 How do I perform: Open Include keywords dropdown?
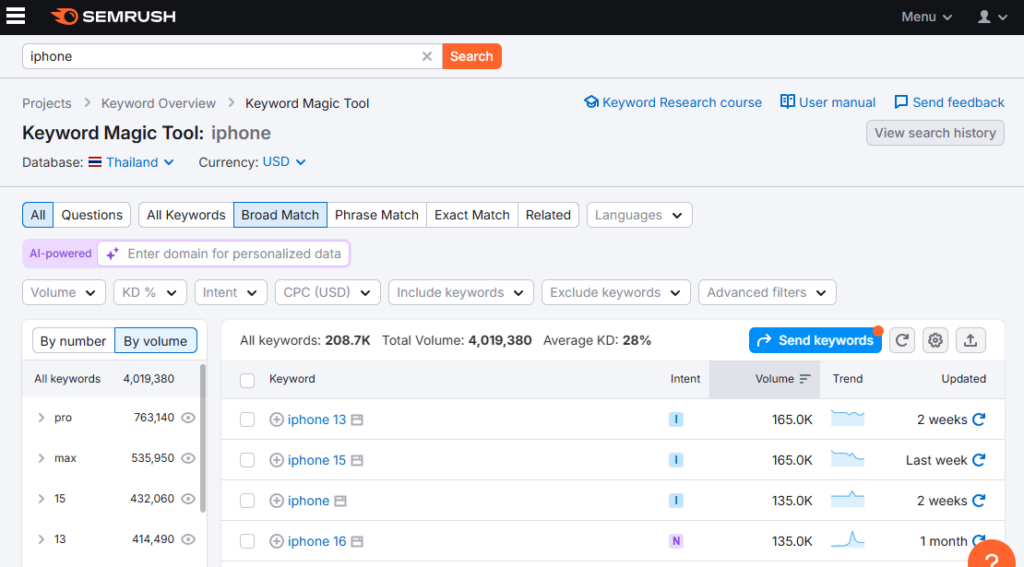click(460, 292)
